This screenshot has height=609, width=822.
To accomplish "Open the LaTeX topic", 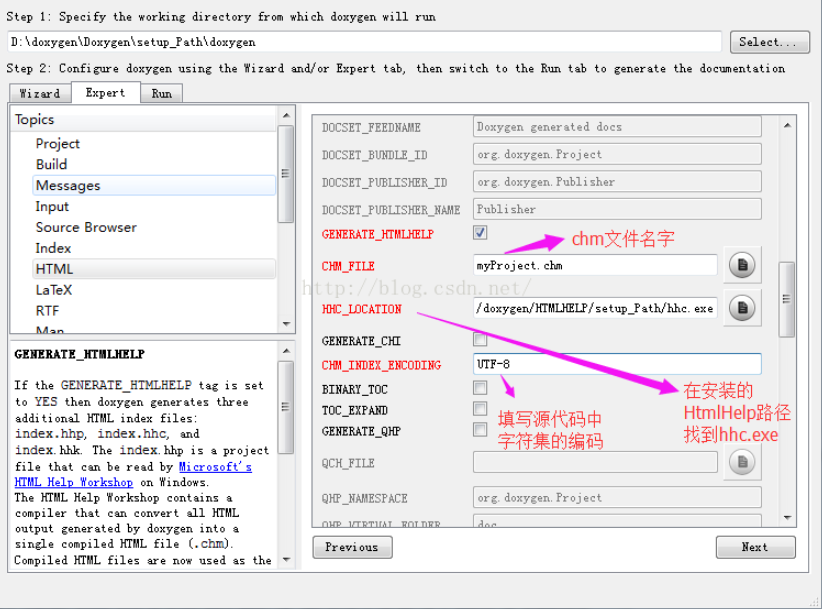I will point(53,290).
